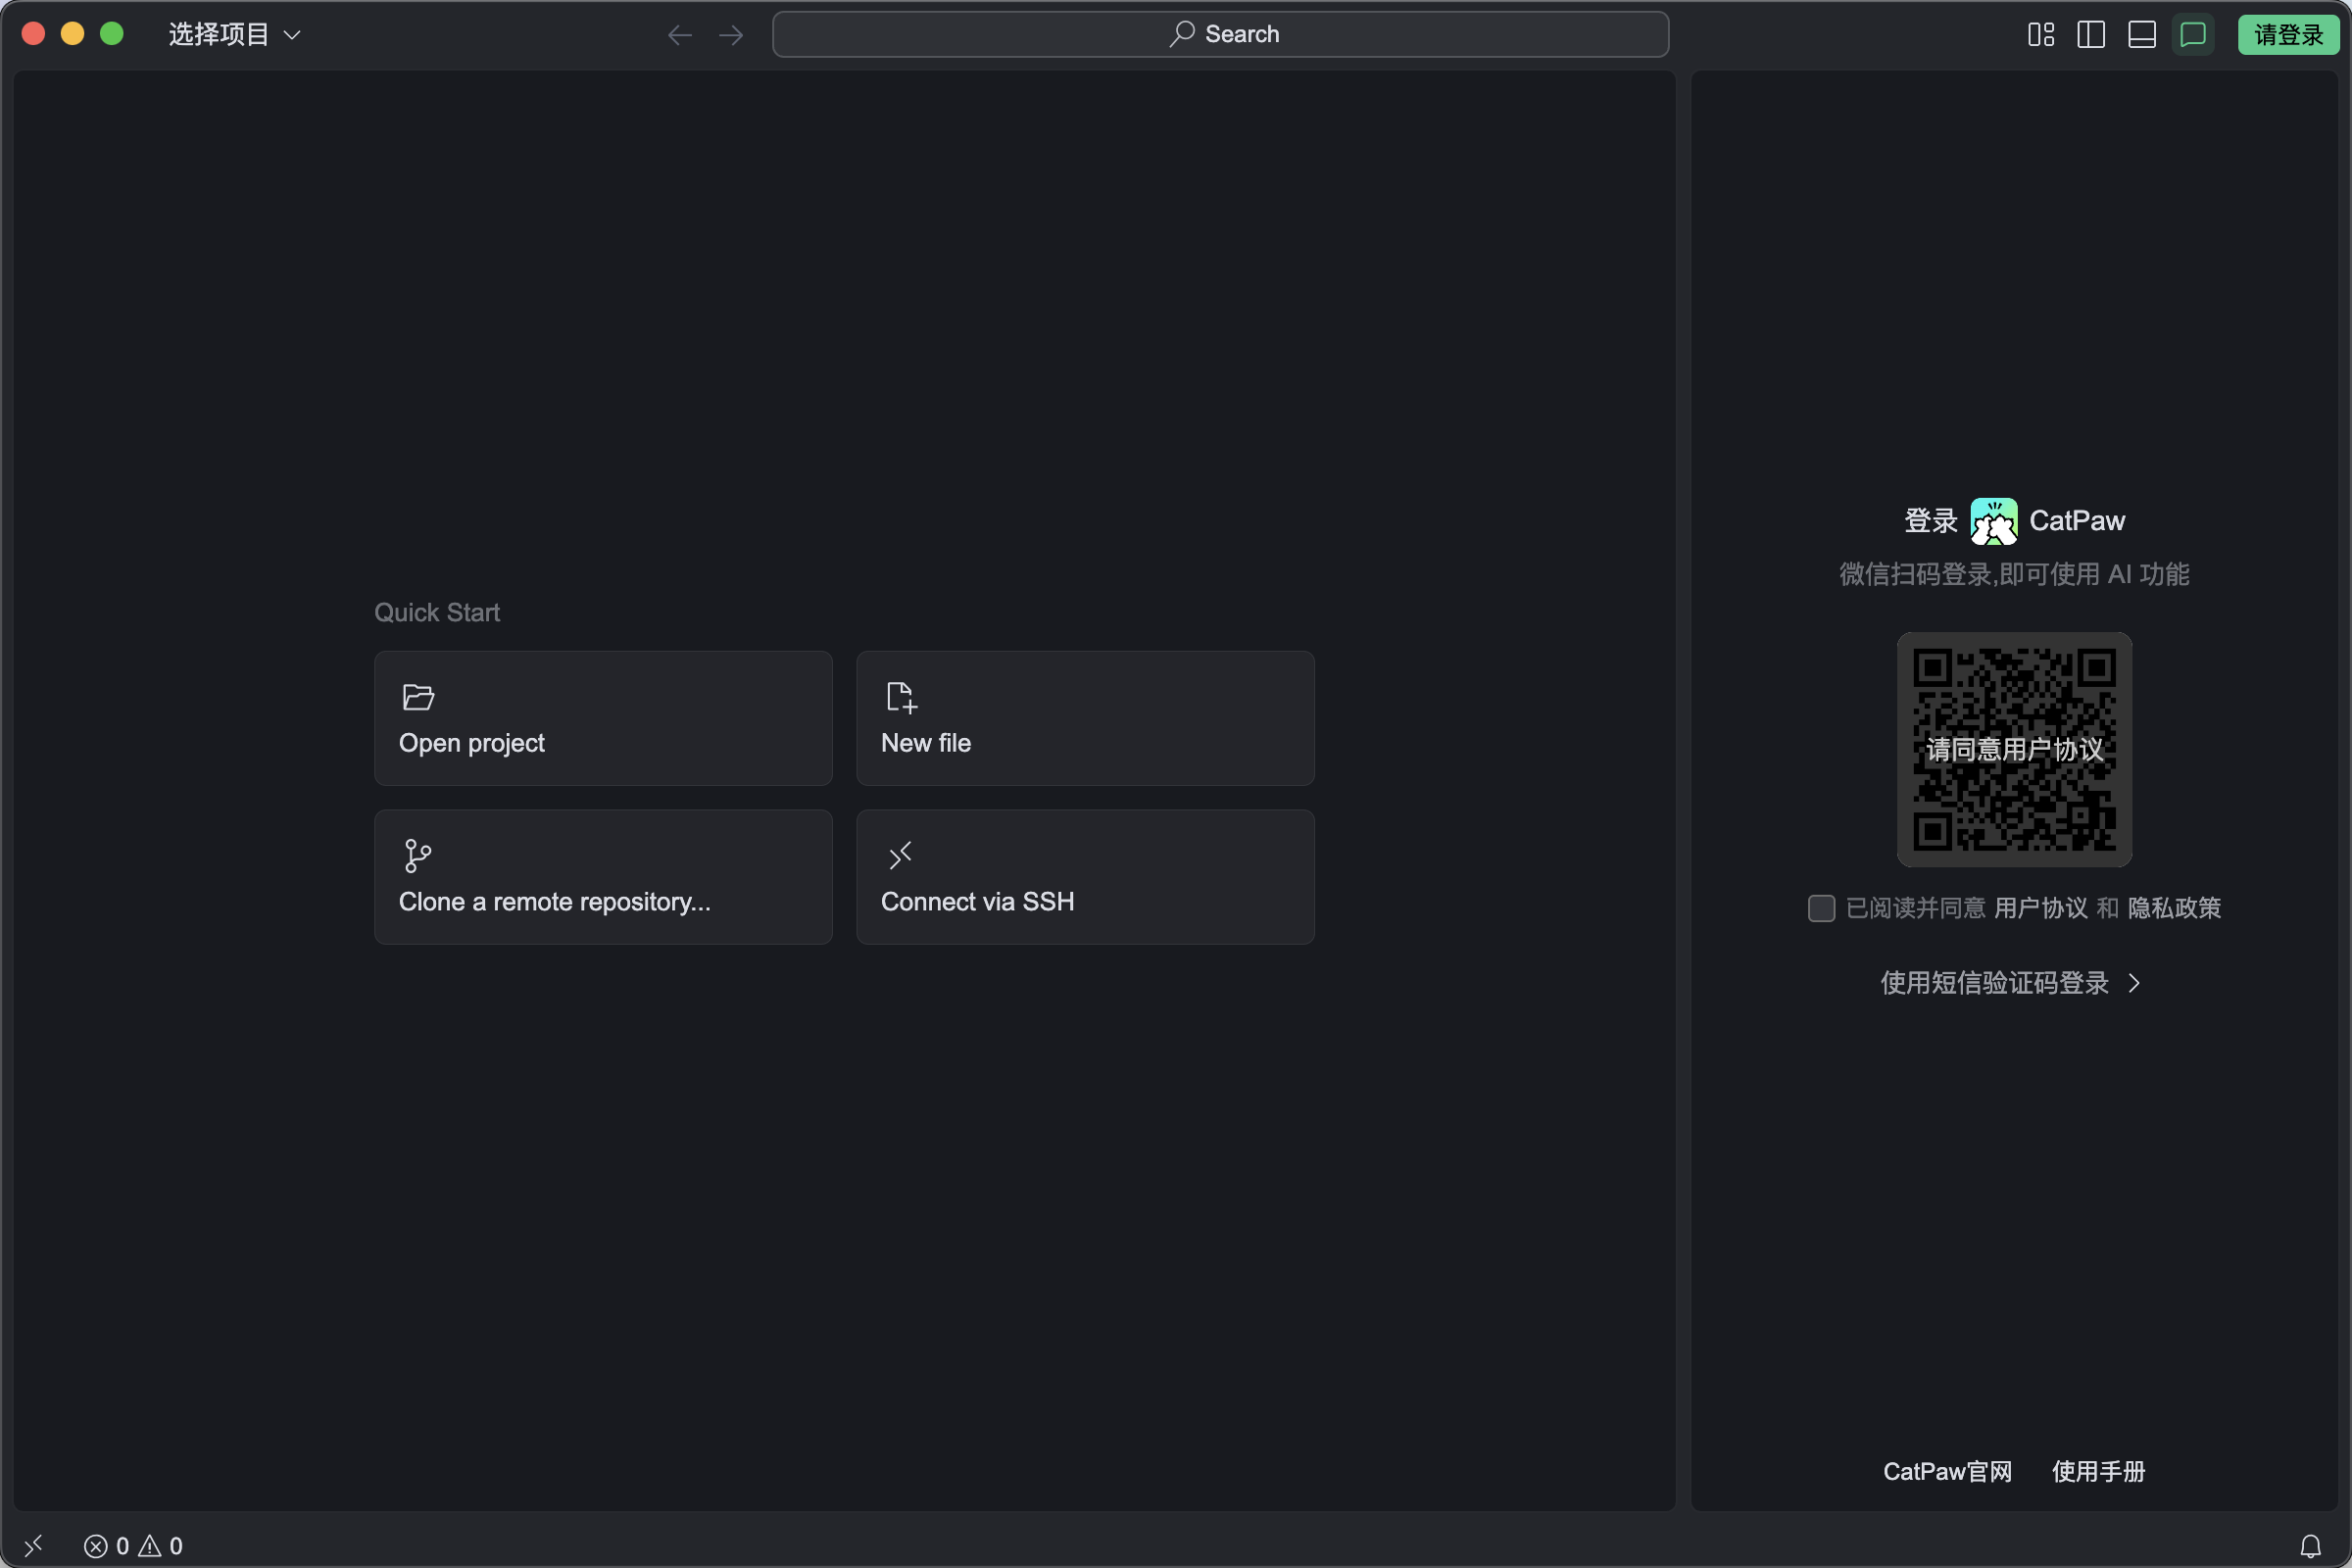Click the customize layout icon
Screen dimensions: 2352x1568
point(2041,35)
